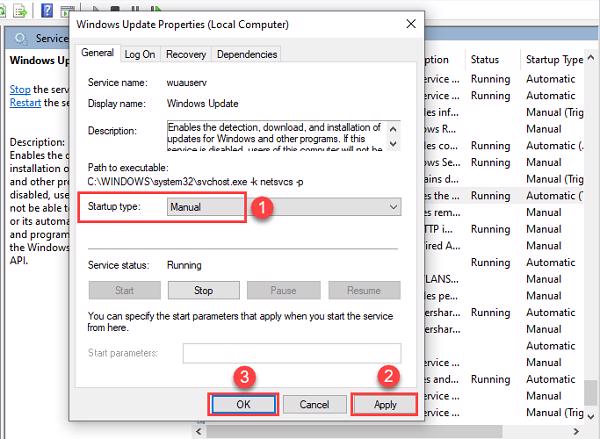Go to the Dependencies tab
The height and width of the screenshot is (439, 600).
[246, 54]
